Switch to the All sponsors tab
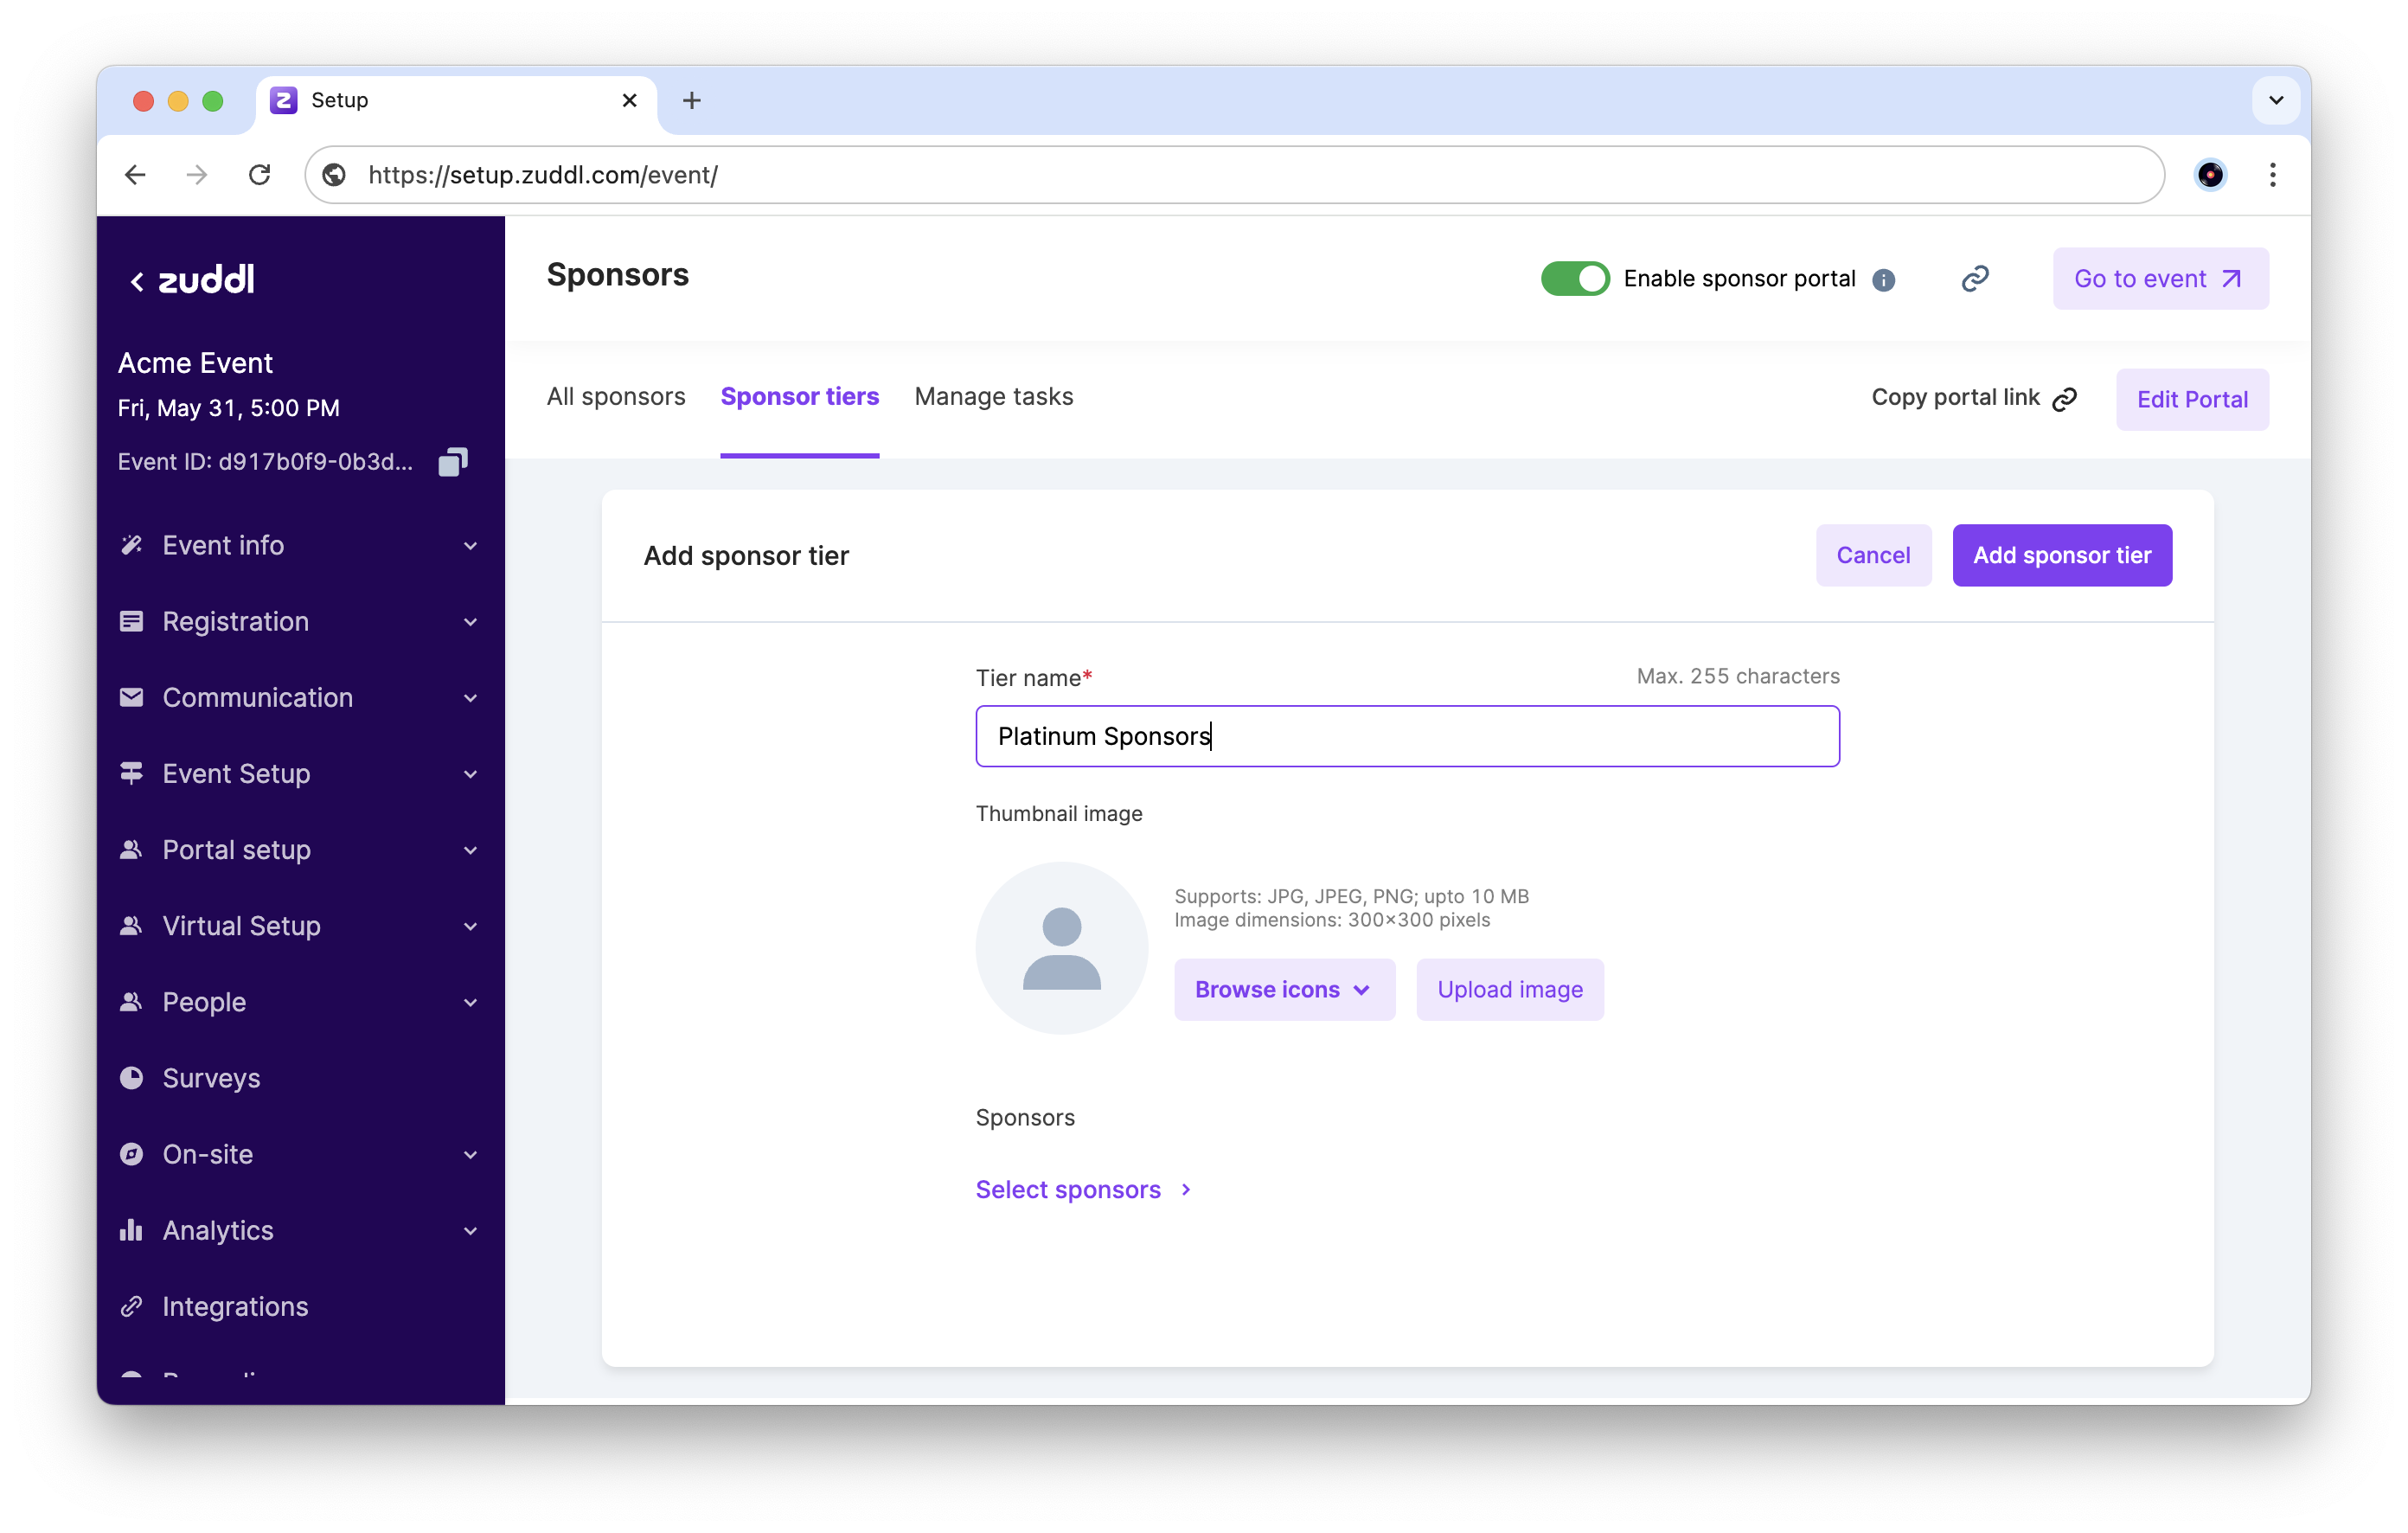2408x1533 pixels. pos(615,397)
